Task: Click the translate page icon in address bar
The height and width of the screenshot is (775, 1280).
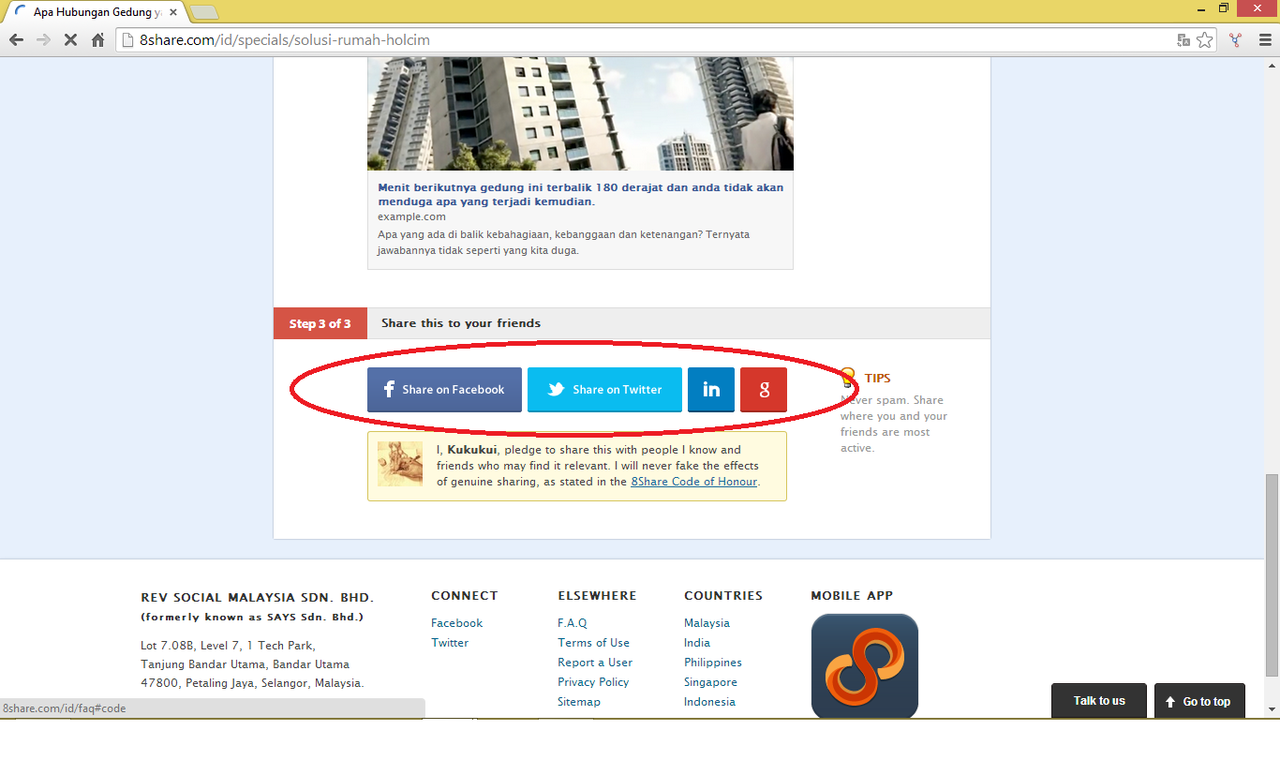Action: (1184, 40)
